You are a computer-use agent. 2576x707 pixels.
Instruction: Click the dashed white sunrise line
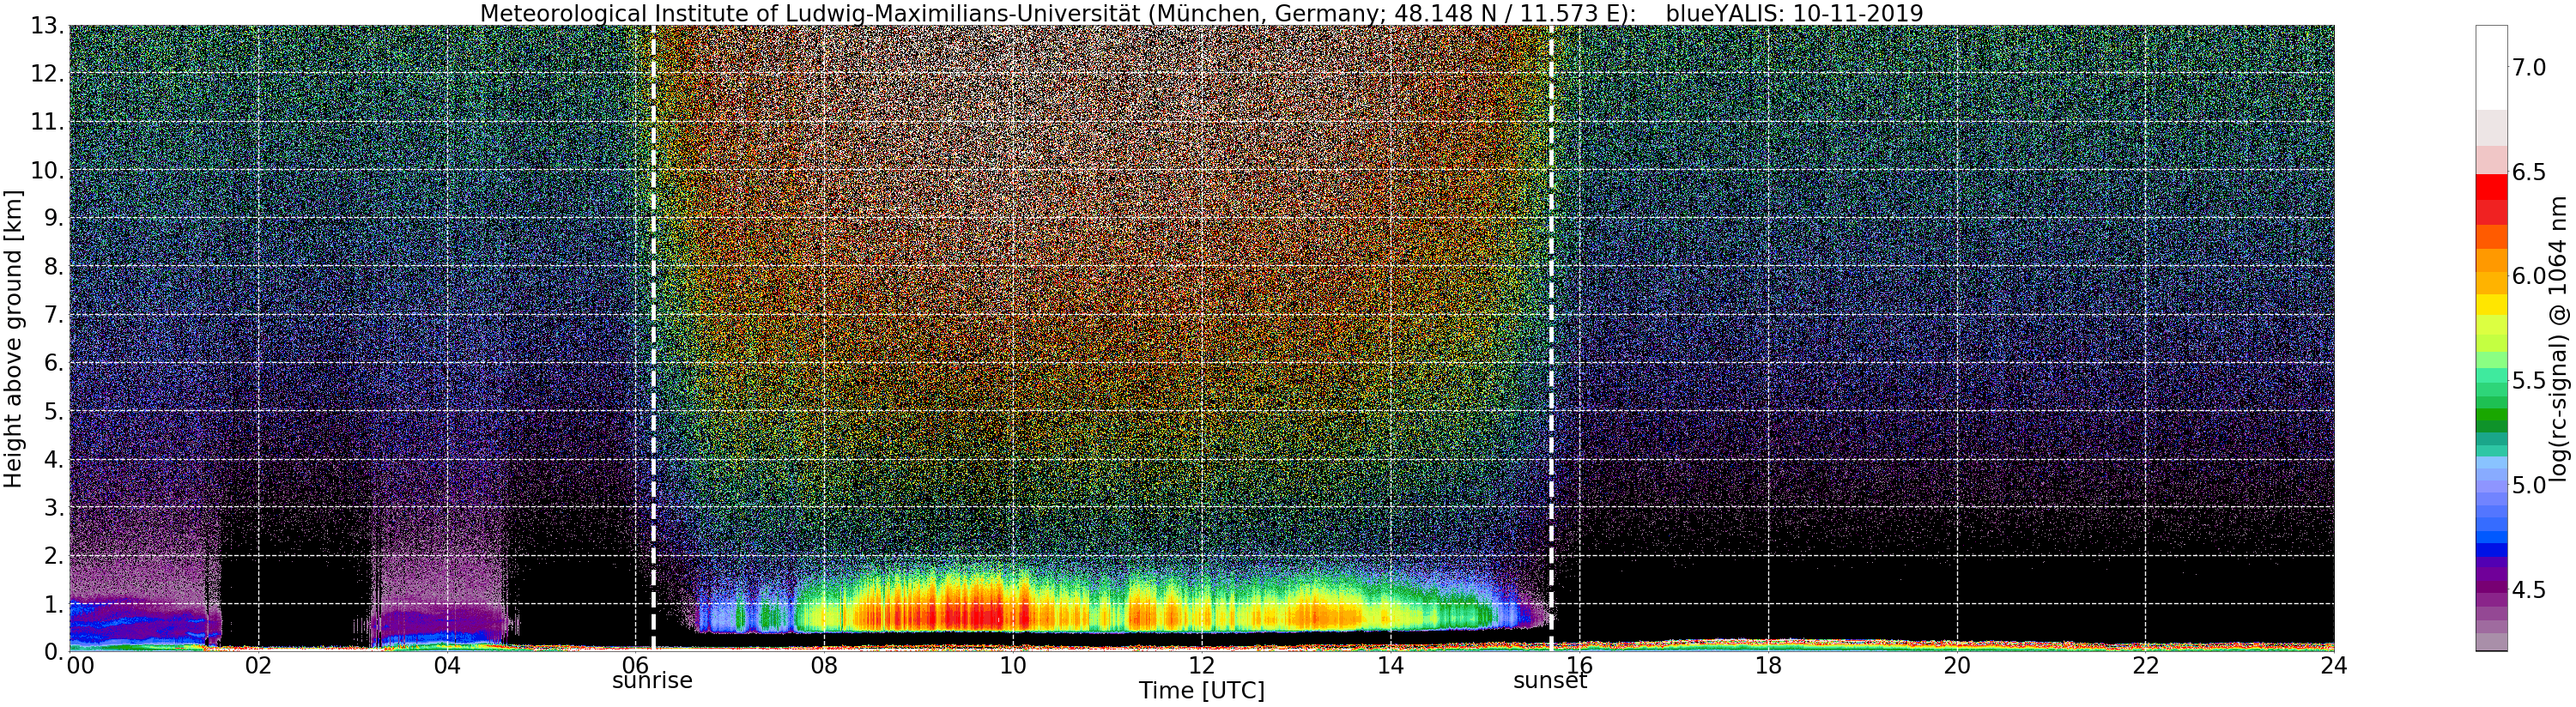pos(653,338)
